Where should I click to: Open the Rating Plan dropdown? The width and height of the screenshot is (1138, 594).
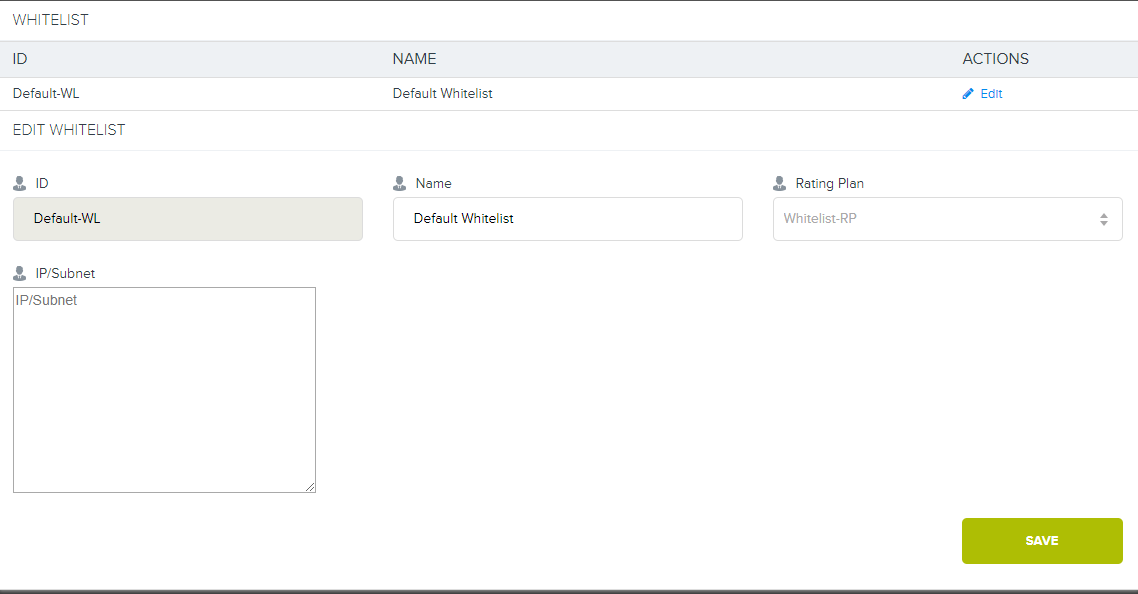click(x=946, y=219)
